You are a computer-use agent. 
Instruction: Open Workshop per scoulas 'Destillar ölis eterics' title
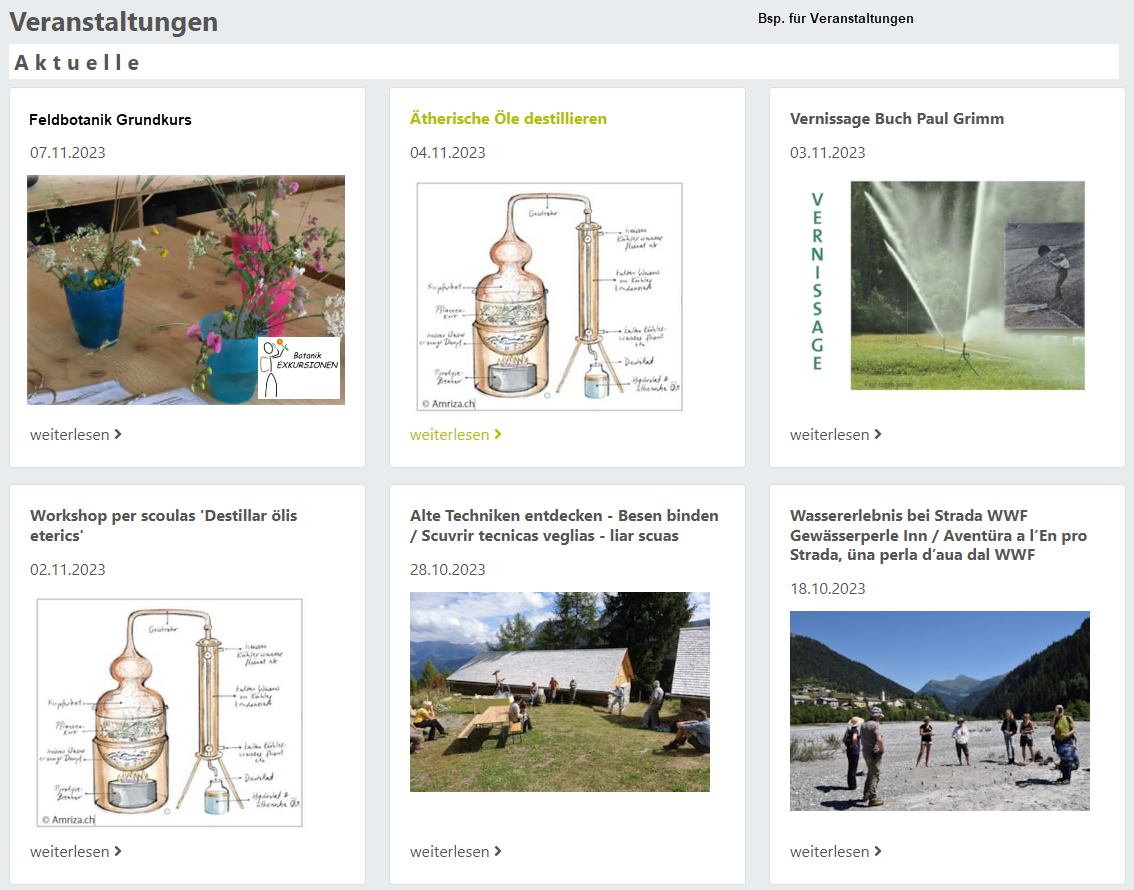[x=163, y=525]
